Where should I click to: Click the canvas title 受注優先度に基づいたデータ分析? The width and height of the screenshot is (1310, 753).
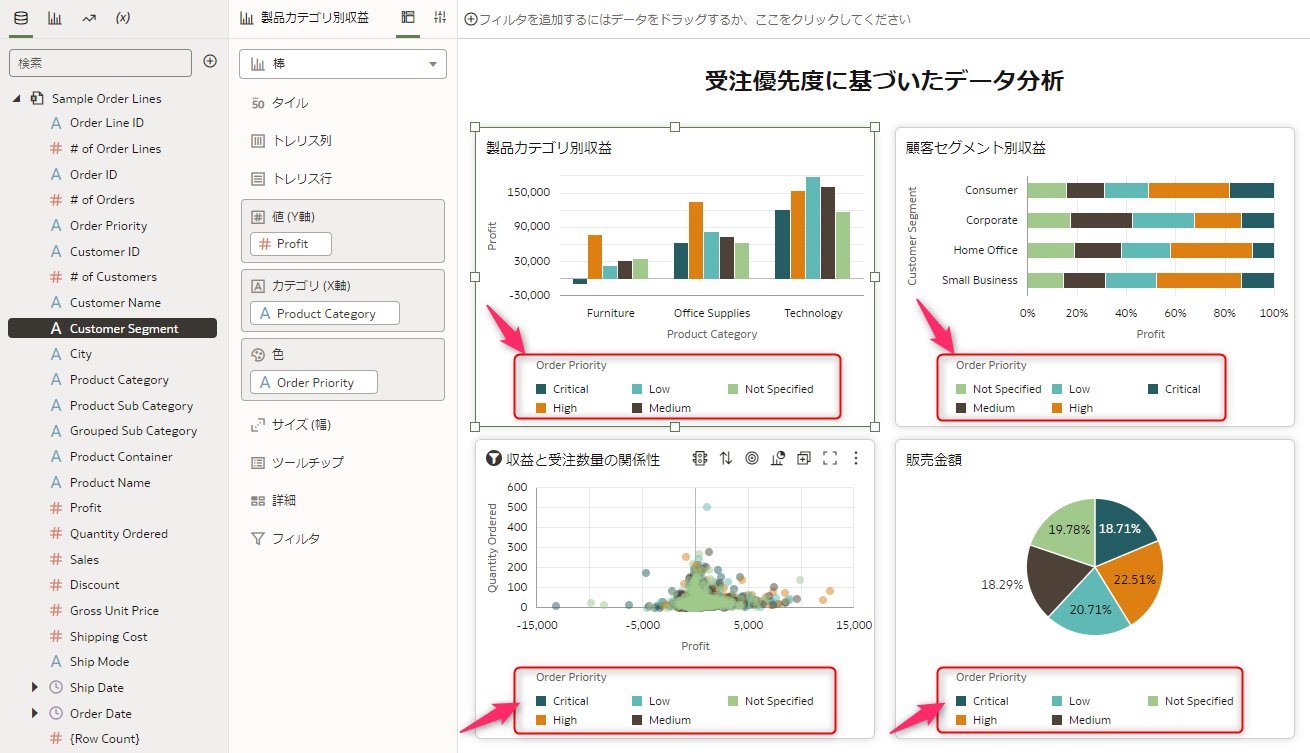(x=884, y=81)
